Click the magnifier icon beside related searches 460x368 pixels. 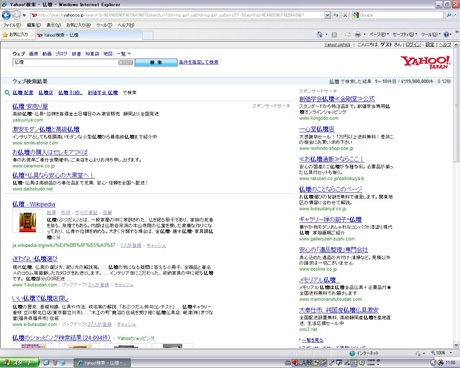click(x=7, y=93)
